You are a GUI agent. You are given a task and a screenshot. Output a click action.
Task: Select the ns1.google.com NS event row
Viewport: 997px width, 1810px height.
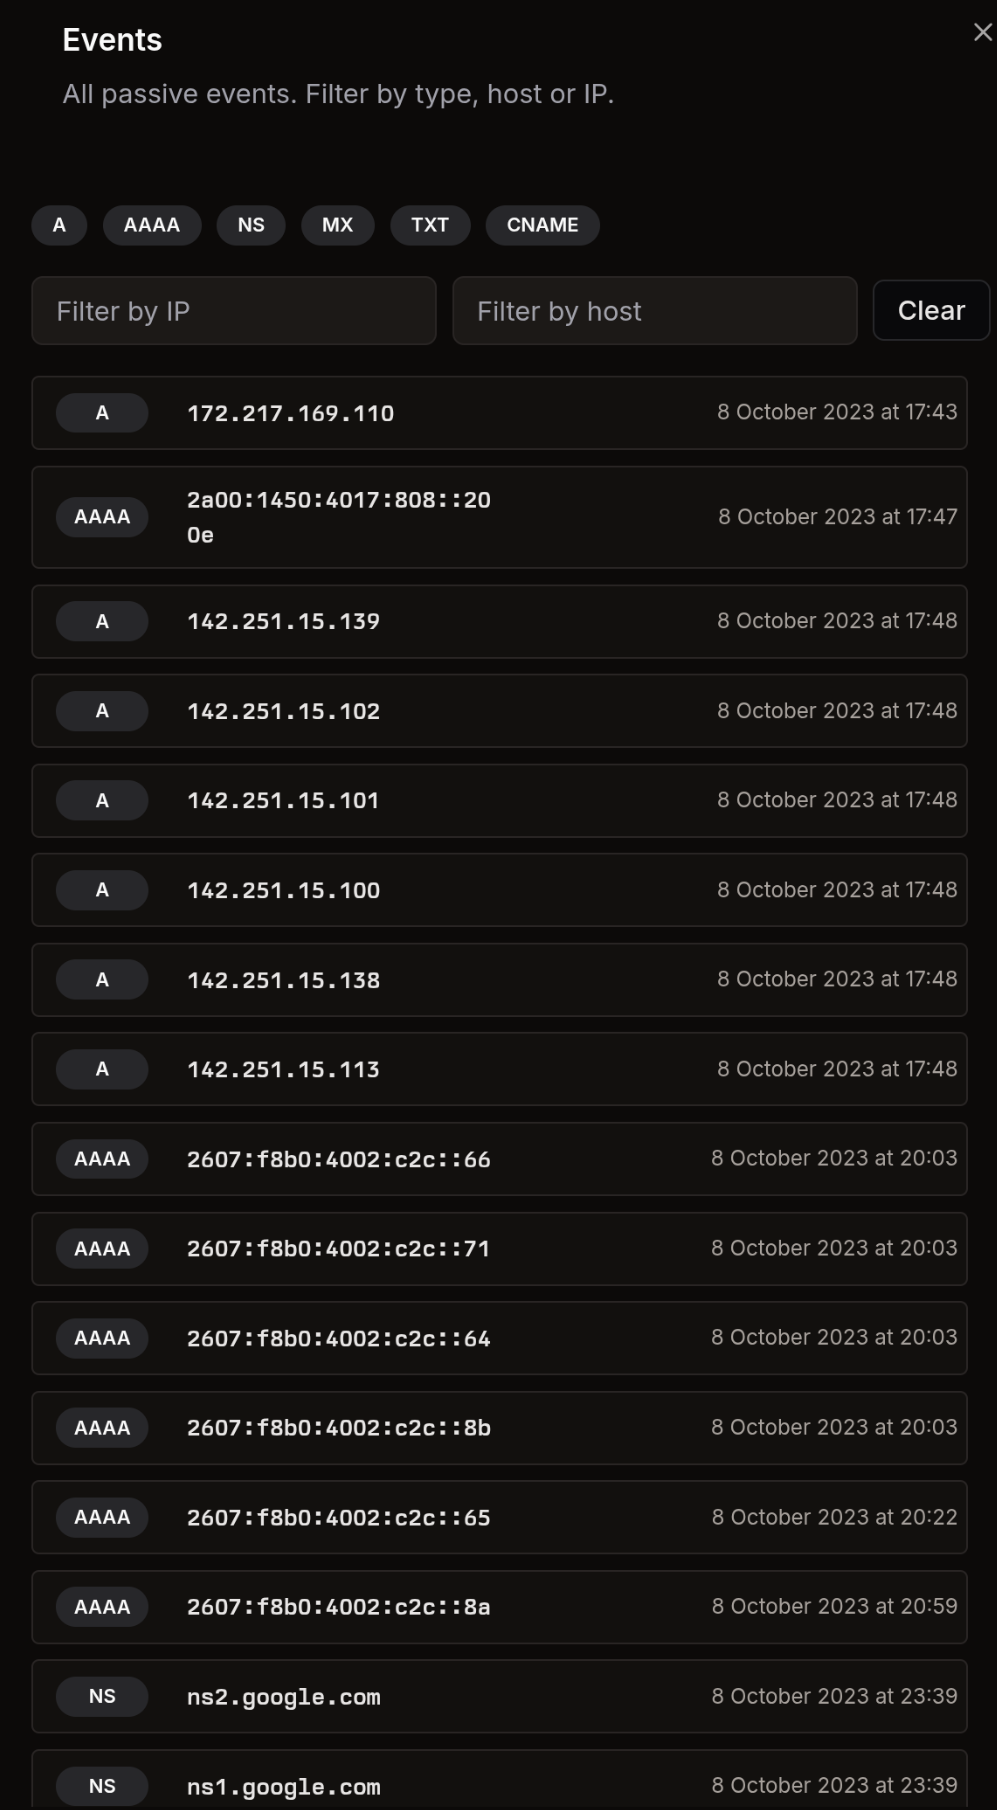pos(499,1786)
